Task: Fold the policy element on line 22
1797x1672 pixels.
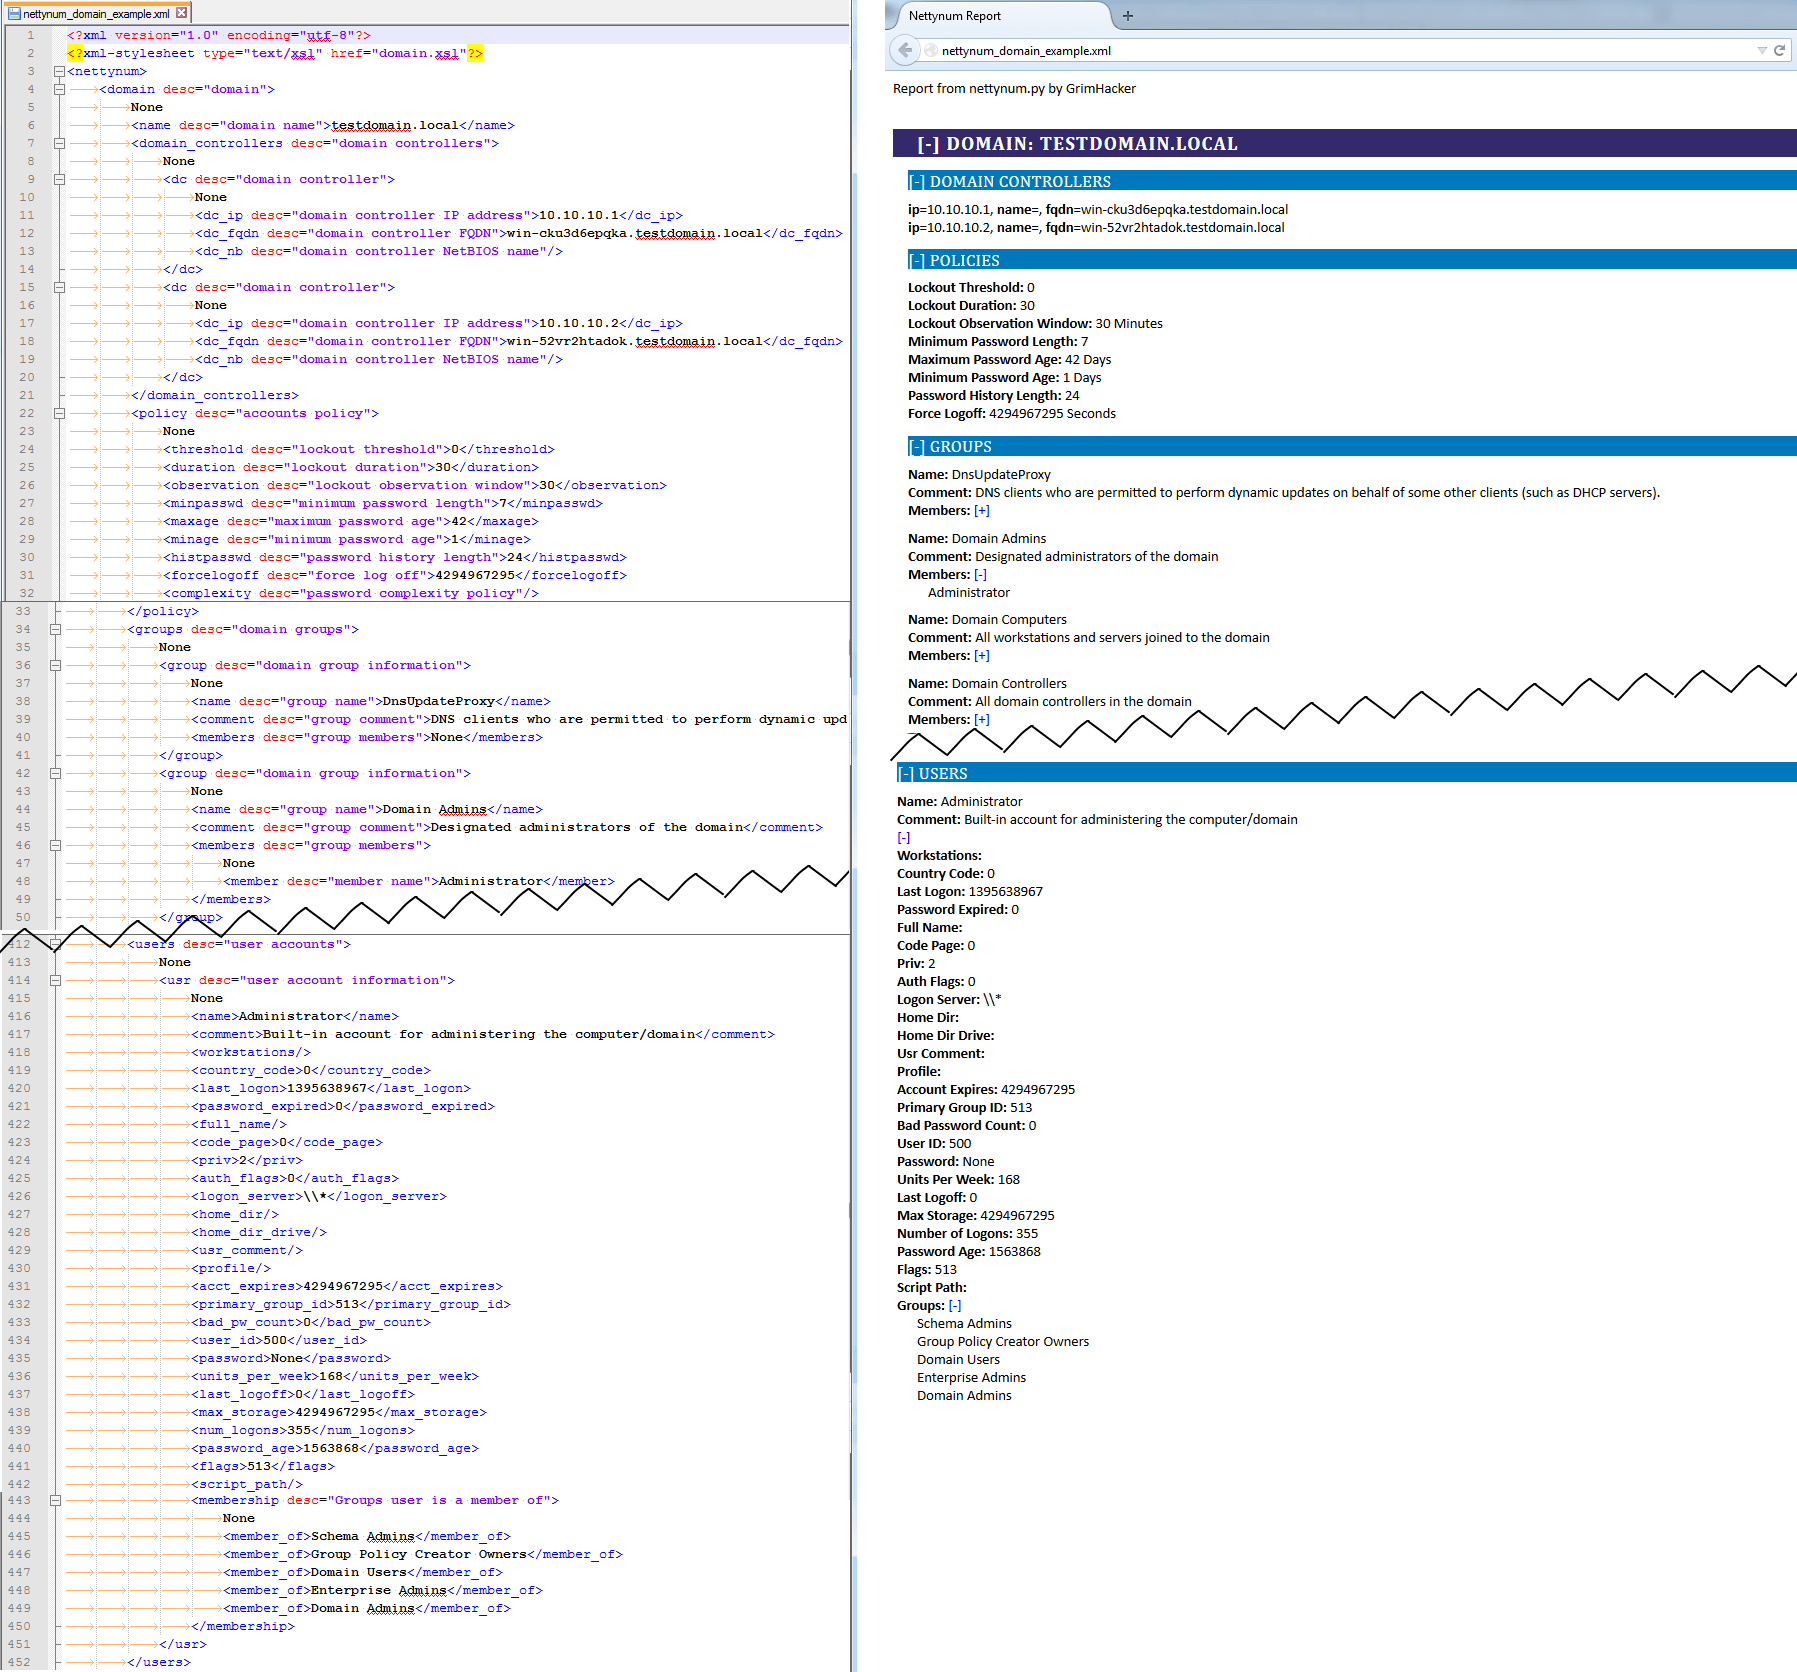Action: tap(59, 414)
